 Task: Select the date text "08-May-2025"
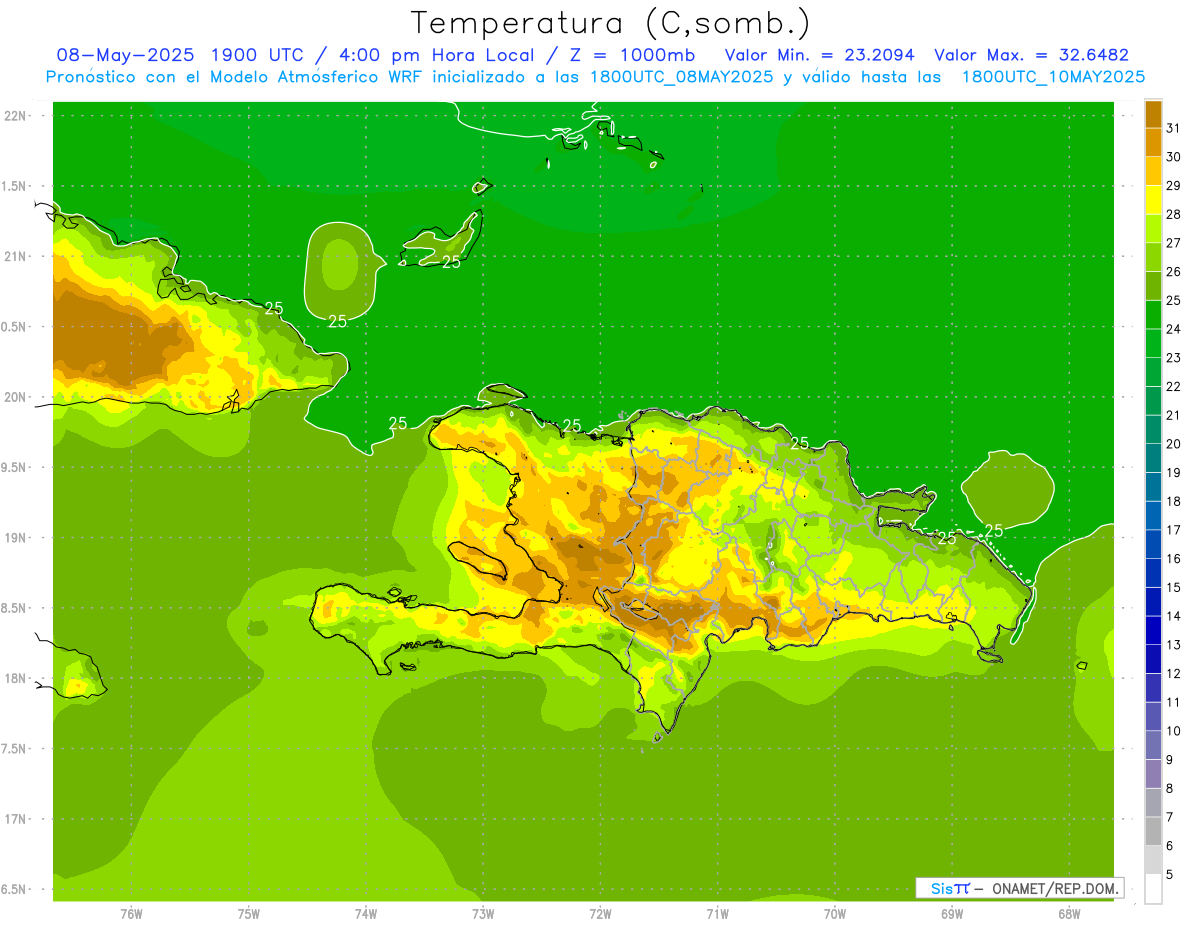click(x=127, y=55)
